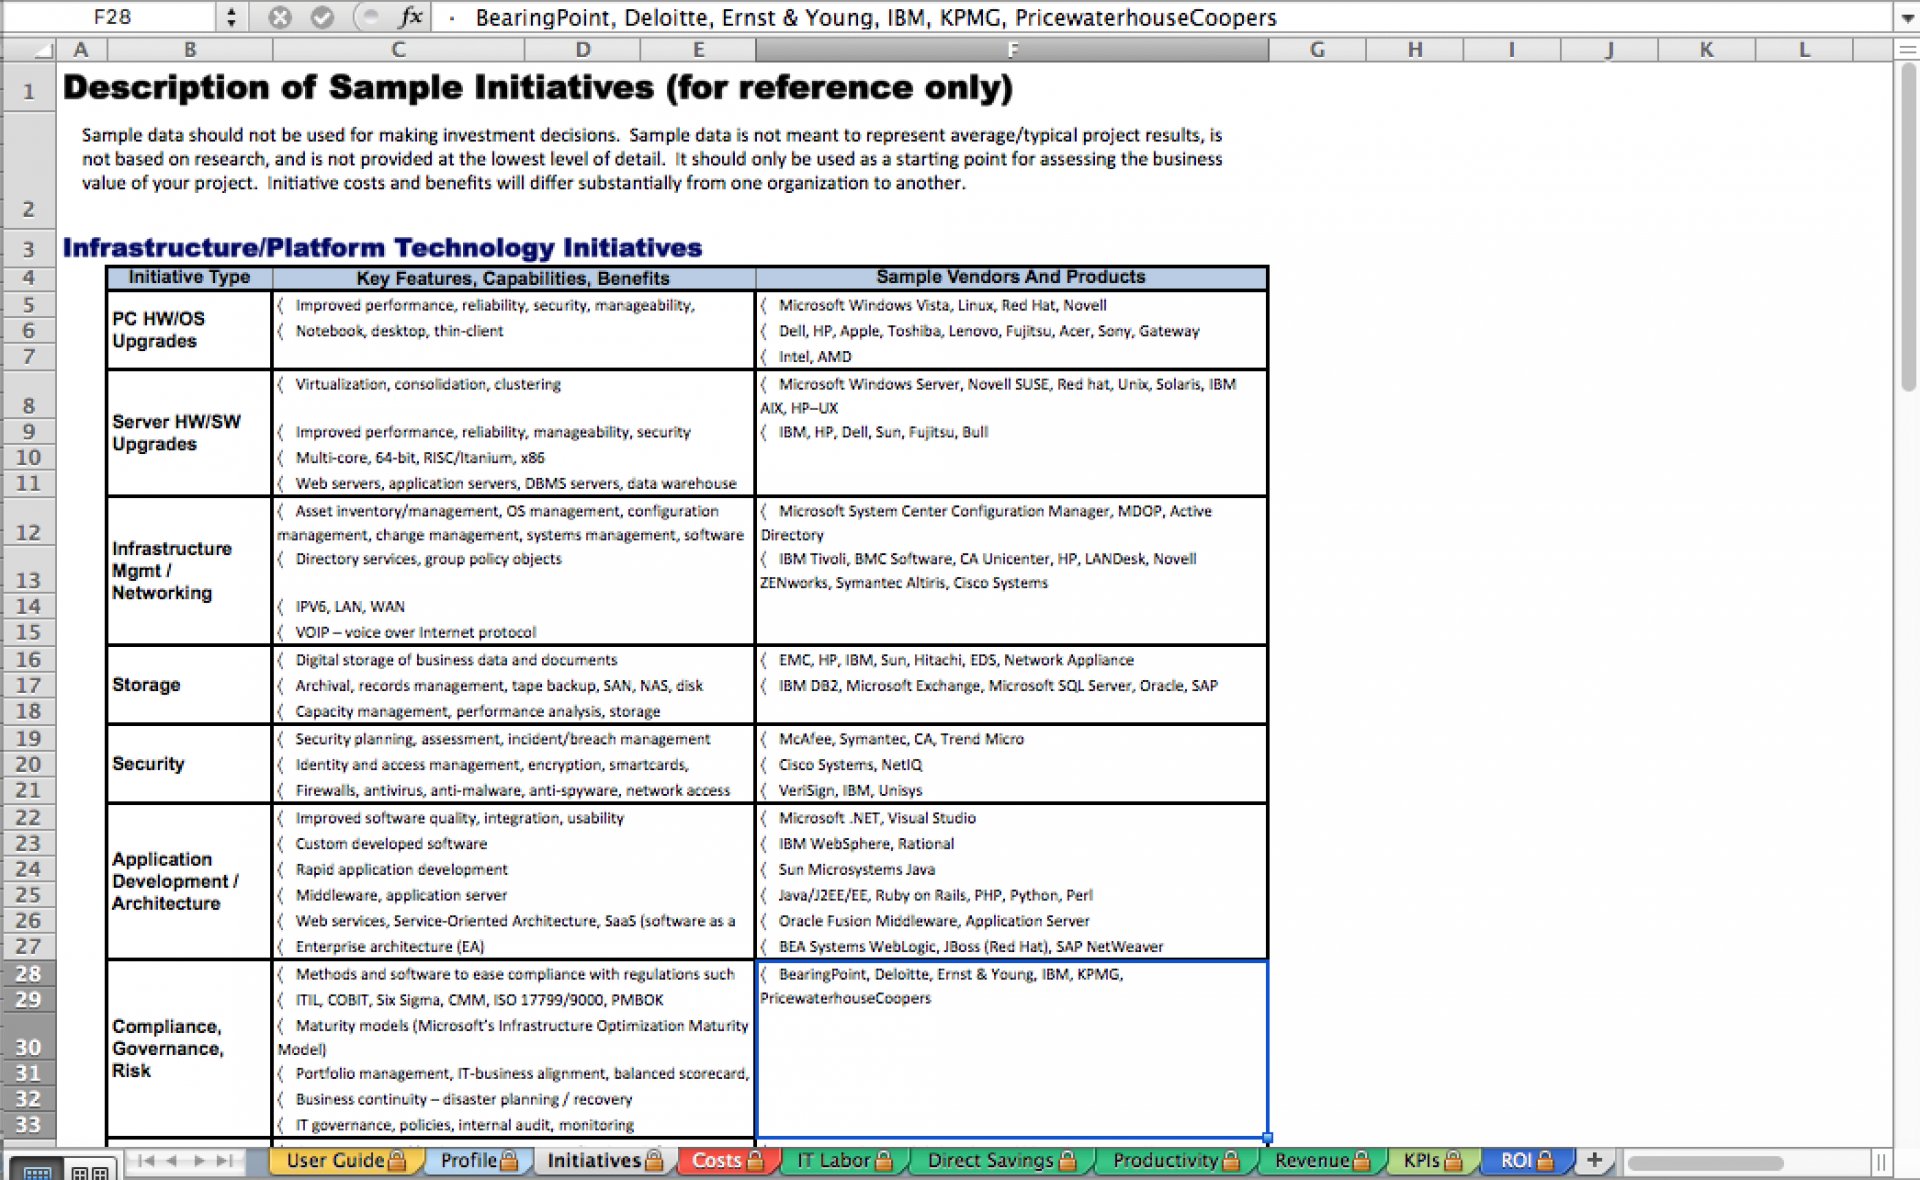Image resolution: width=1920 pixels, height=1180 pixels.
Task: Click 'McAfee, Symantec, CA, Trend Micro' cell
Action: click(1011, 739)
